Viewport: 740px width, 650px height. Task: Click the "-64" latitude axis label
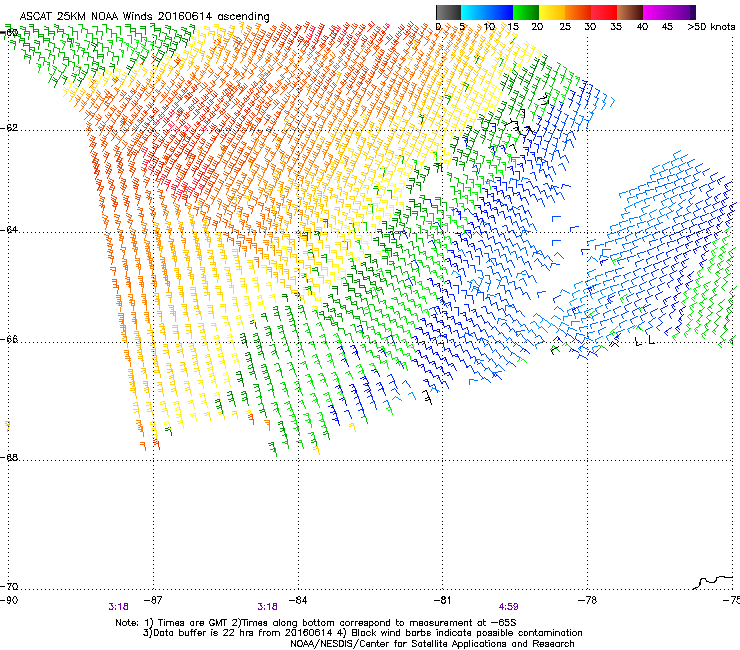click(x=9, y=230)
